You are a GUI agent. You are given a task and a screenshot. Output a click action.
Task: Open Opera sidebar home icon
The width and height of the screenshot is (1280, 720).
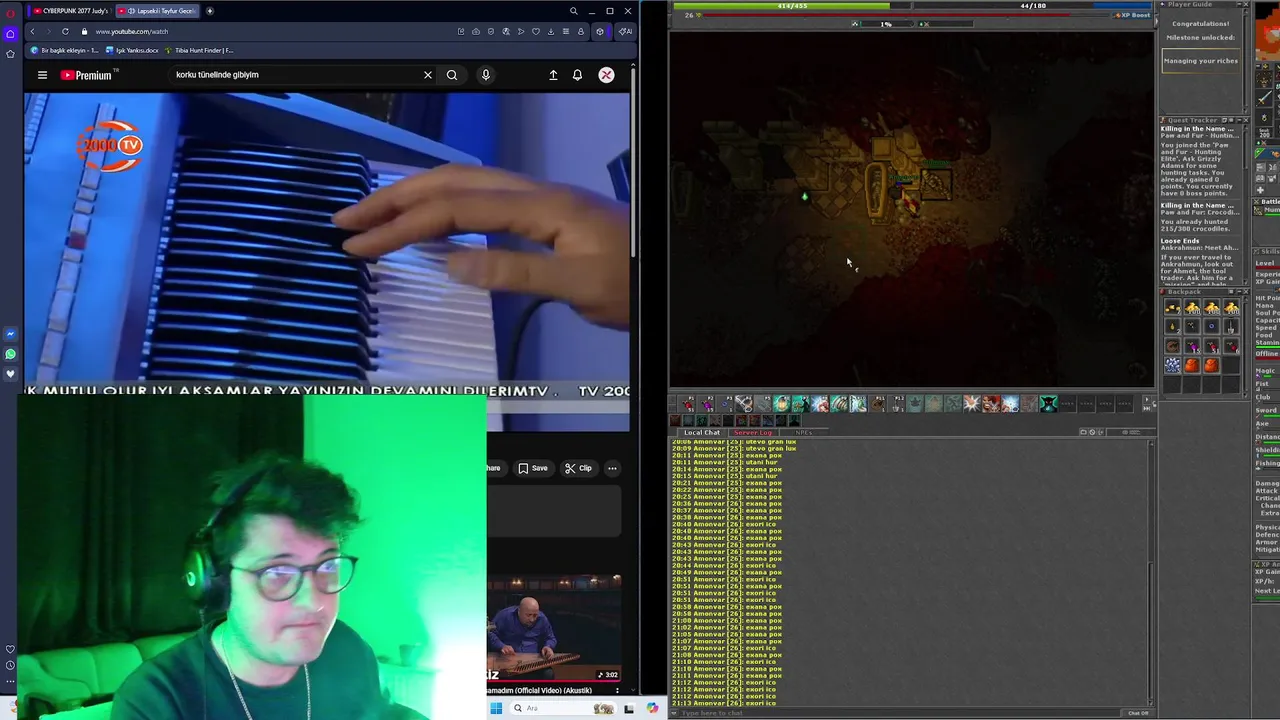pos(10,33)
